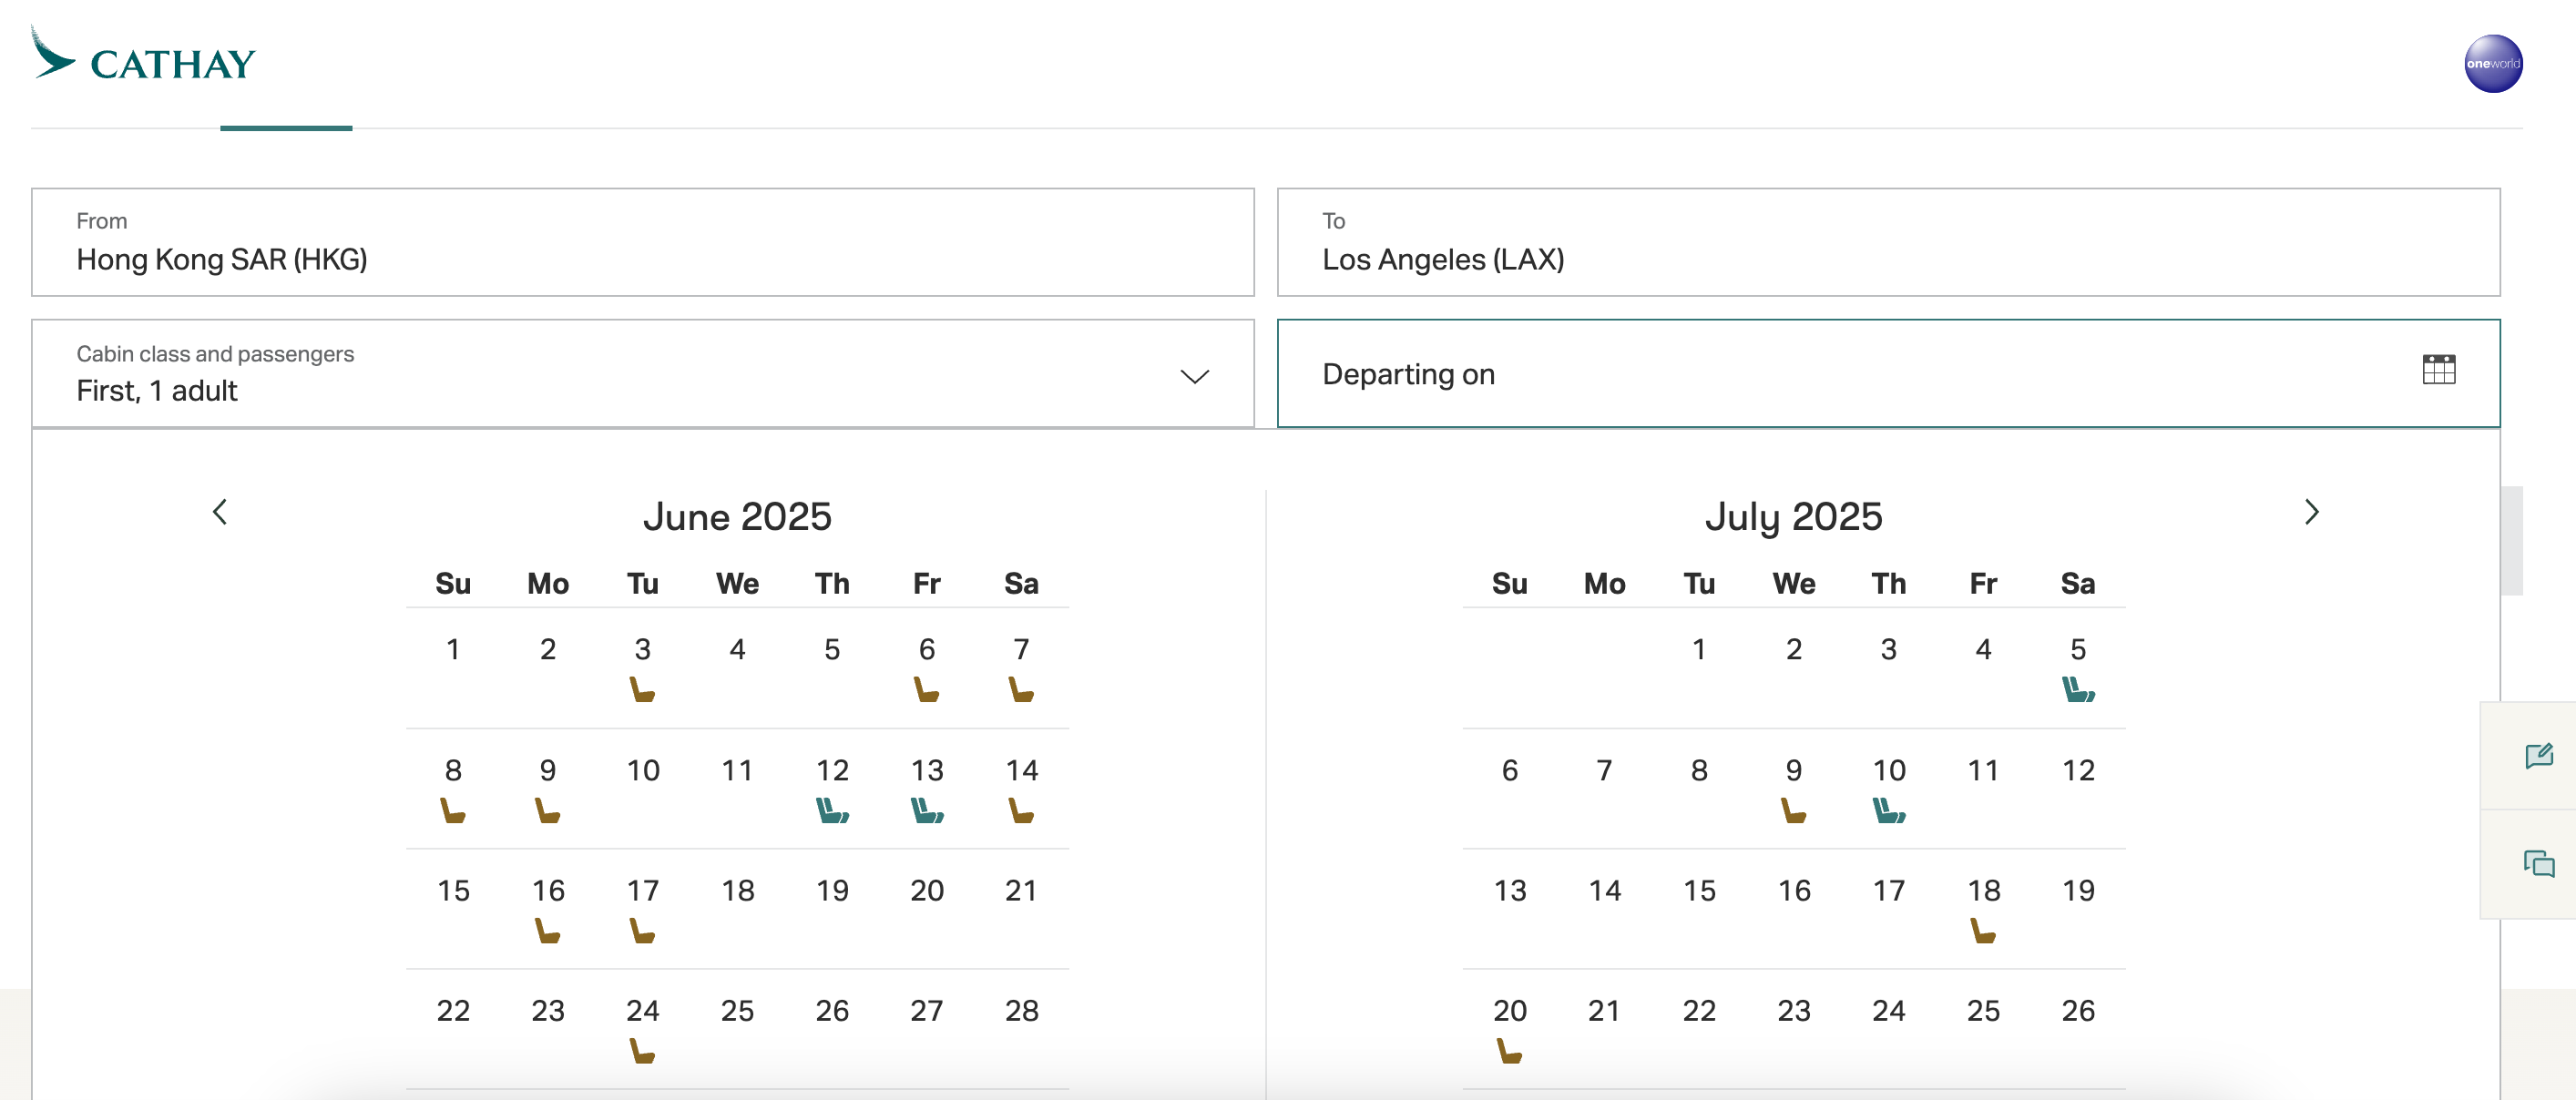Click seat icon under June 14

pyautogui.click(x=1021, y=810)
